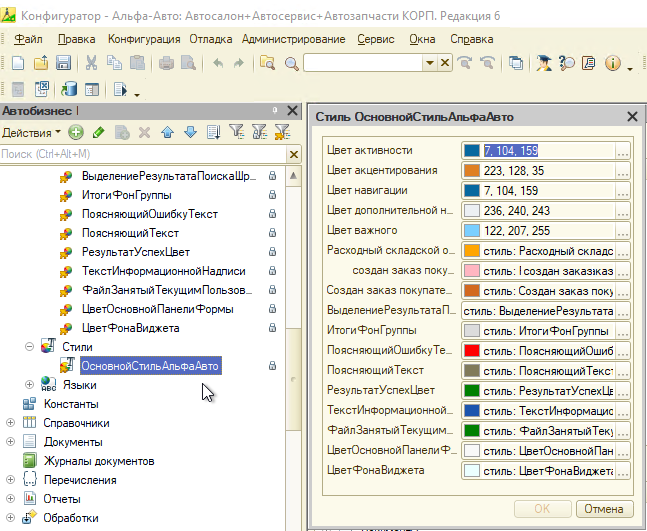Open the Файл menu
This screenshot has height=531, width=647.
[28, 39]
